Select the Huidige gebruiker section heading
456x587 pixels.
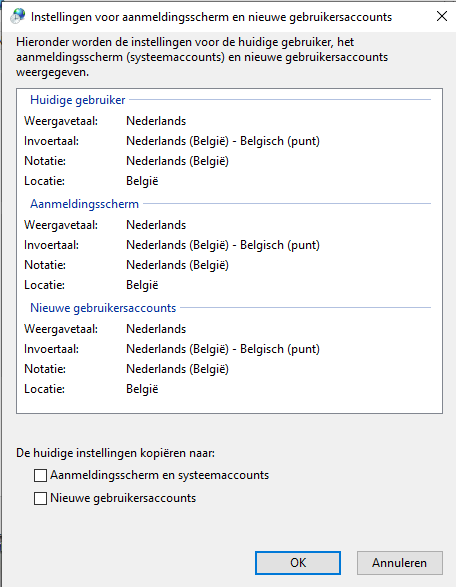(77, 100)
